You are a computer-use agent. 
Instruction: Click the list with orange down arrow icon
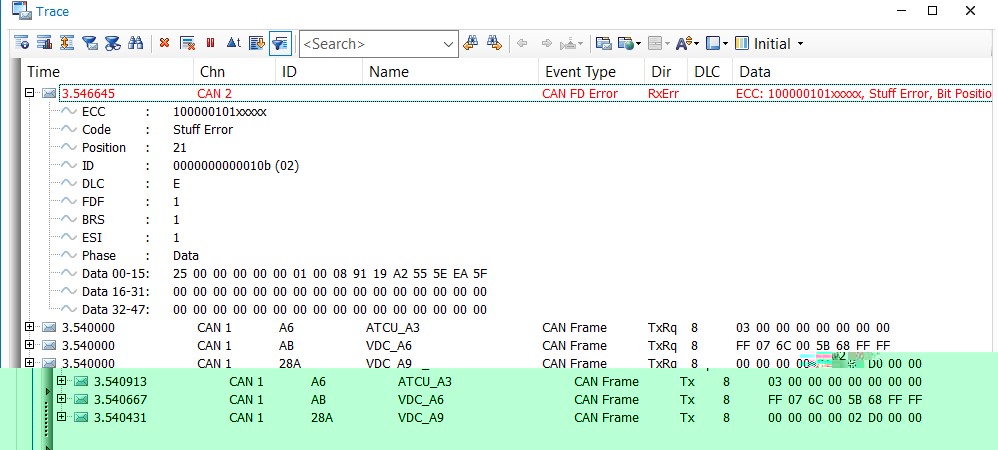coord(257,43)
